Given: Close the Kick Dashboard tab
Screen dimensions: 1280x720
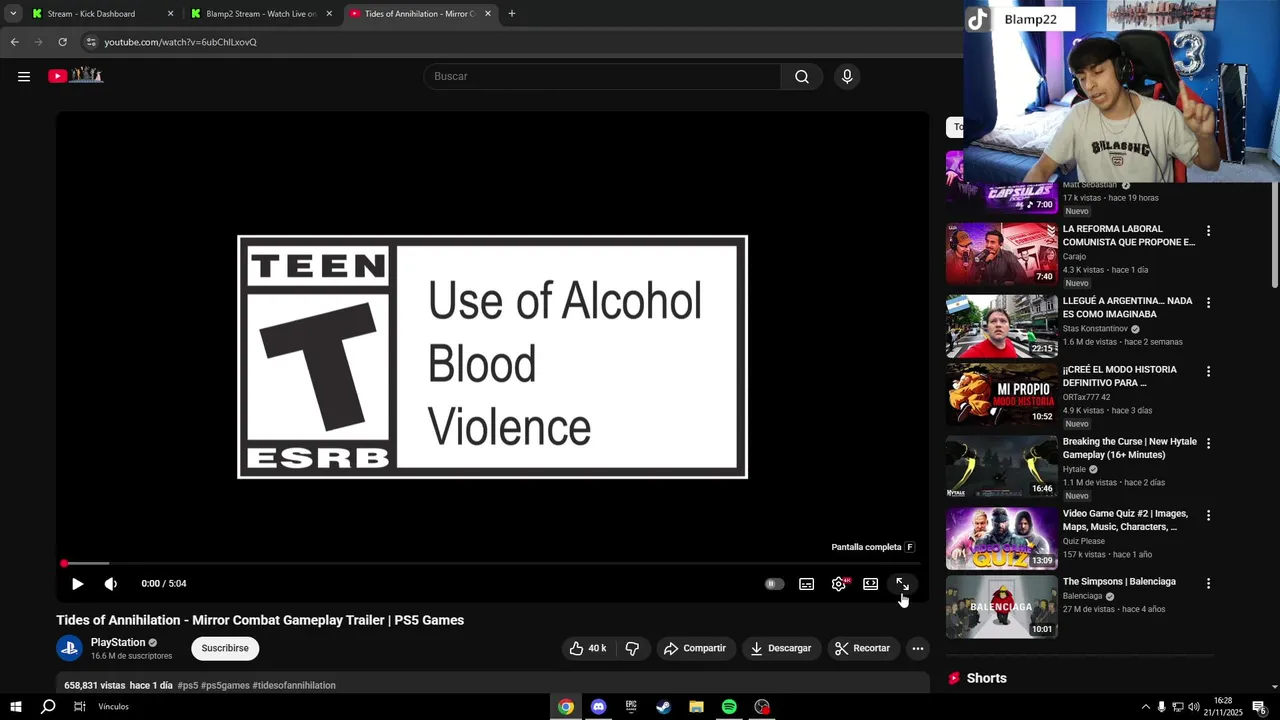Looking at the screenshot, I should coord(170,14).
